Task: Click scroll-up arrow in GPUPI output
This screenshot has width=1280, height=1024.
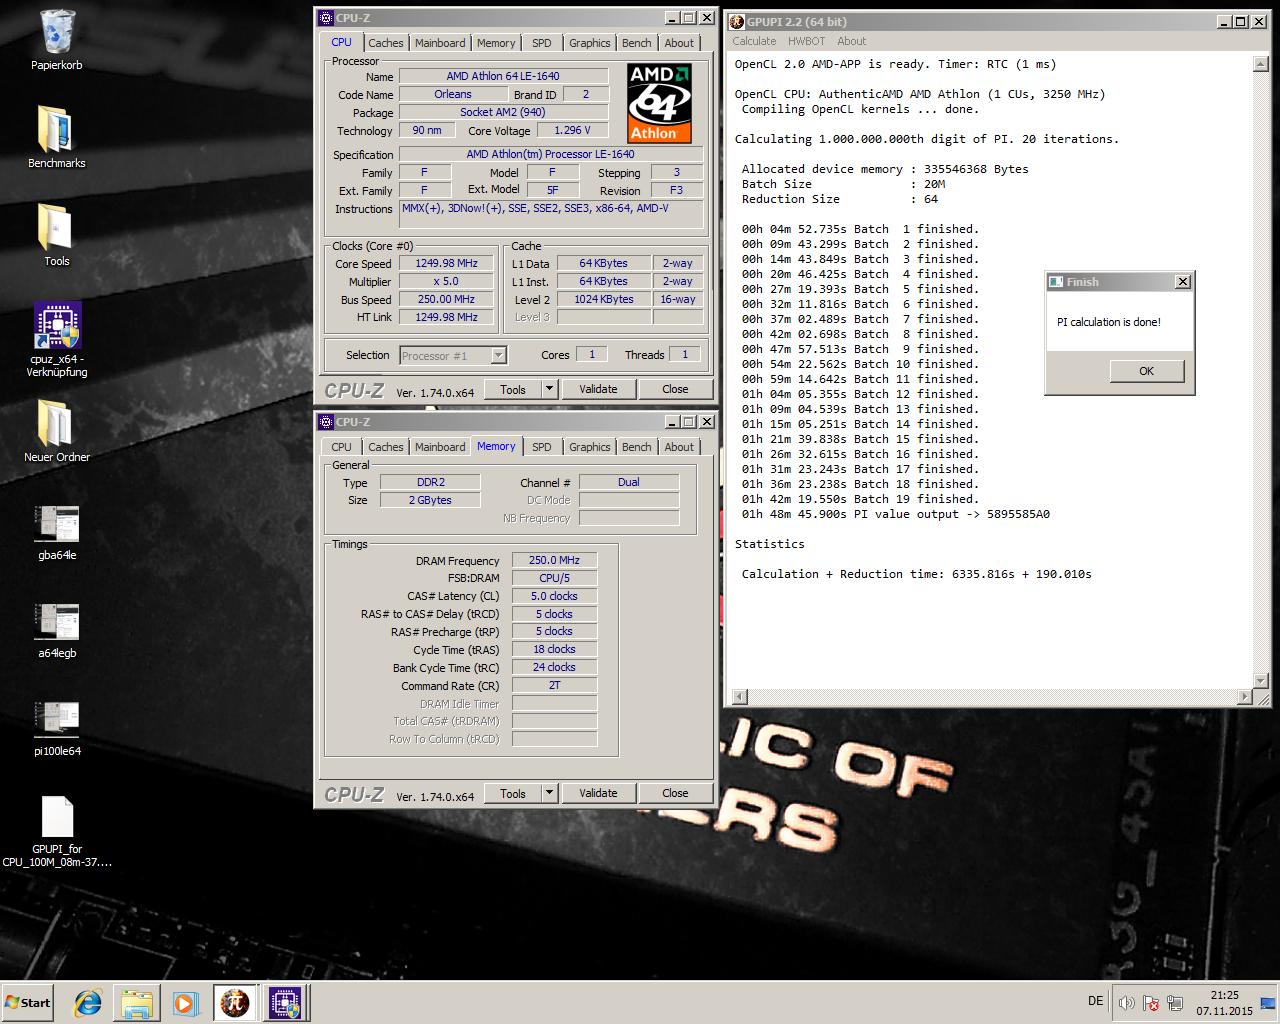Action: tap(1260, 64)
